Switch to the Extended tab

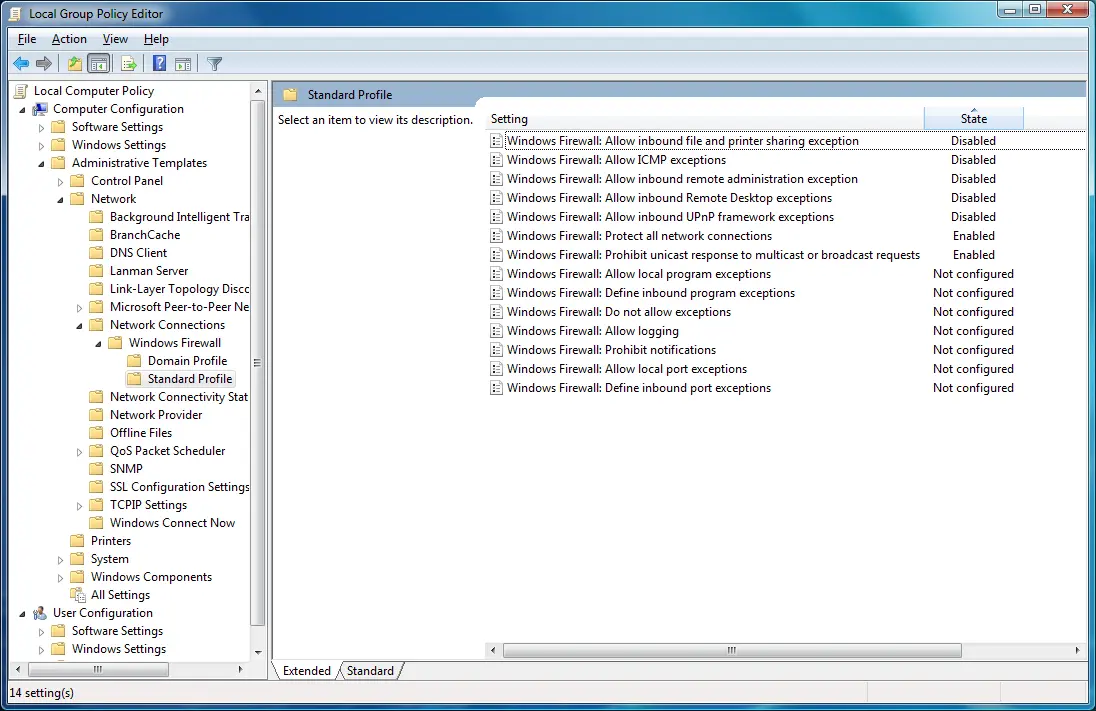pyautogui.click(x=306, y=671)
